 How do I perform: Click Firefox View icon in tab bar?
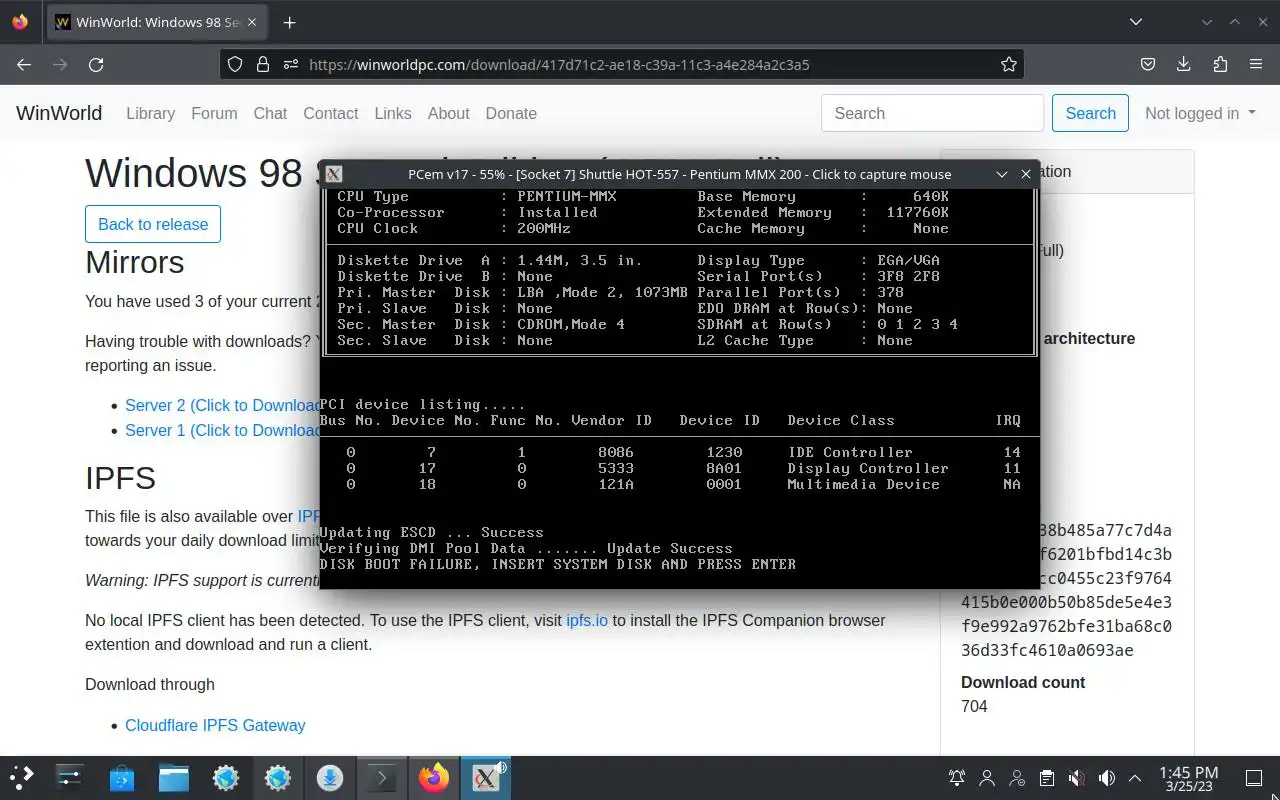[20, 22]
